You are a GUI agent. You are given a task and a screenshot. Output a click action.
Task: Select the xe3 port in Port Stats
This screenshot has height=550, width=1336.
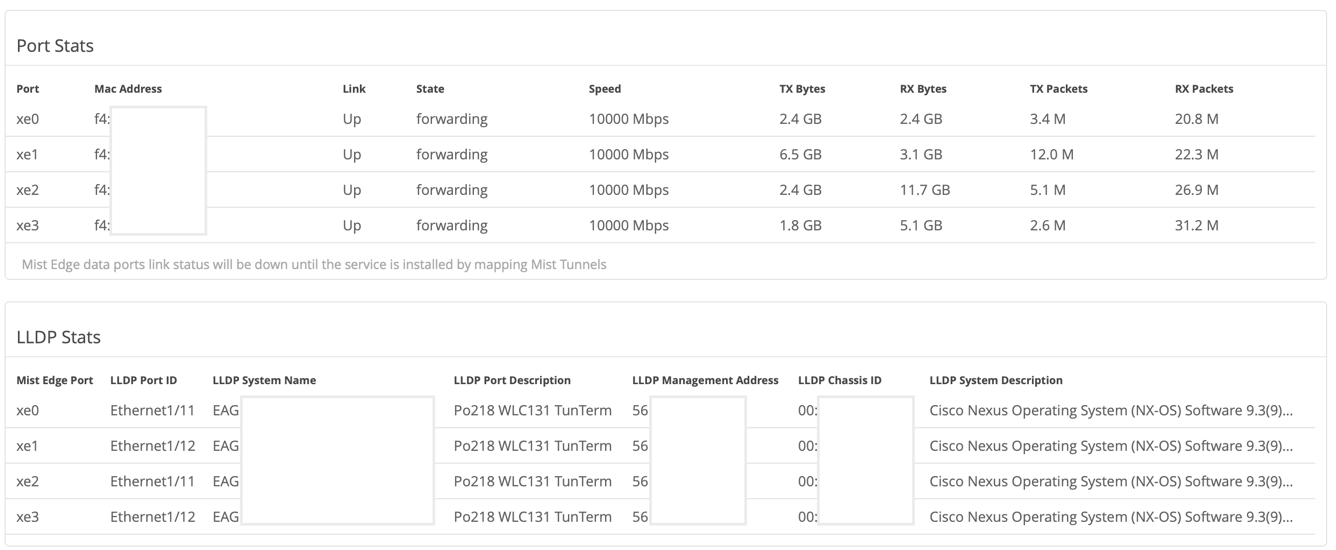(28, 226)
